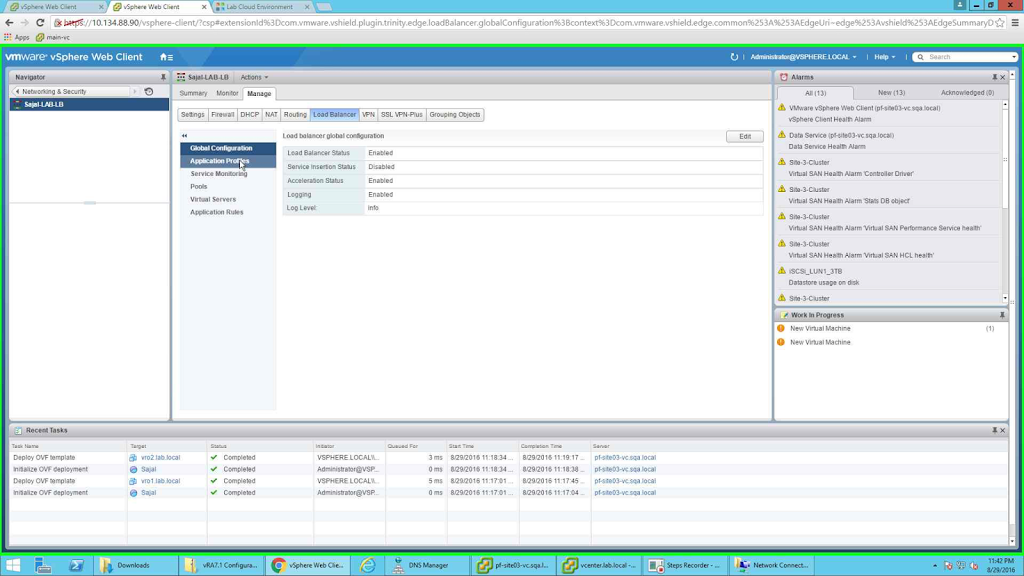Open the SSL VPN-Plus sub-tab
Image resolution: width=1024 pixels, height=576 pixels.
402,114
